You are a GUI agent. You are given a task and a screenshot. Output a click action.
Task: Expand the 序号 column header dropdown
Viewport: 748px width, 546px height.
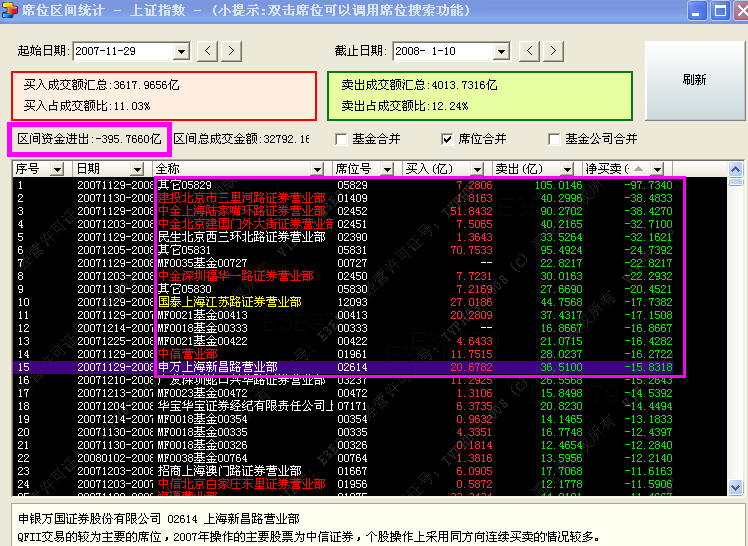65,168
